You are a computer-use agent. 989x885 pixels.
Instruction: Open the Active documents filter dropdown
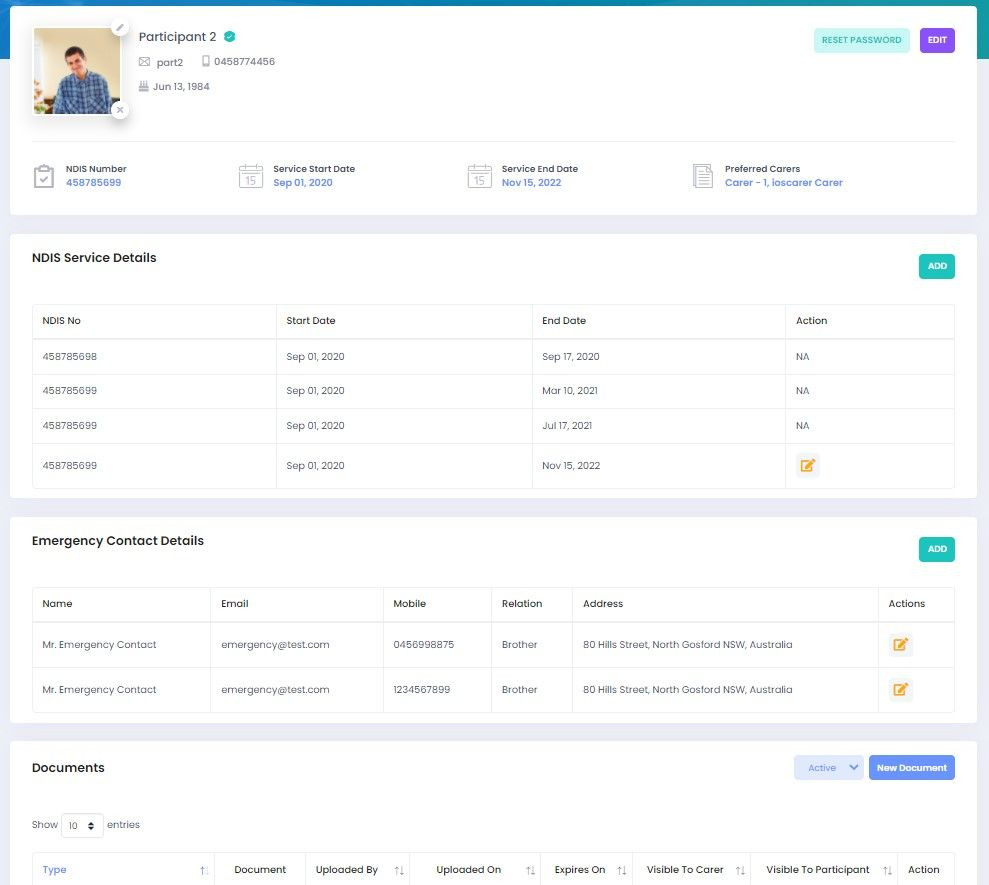pos(828,768)
